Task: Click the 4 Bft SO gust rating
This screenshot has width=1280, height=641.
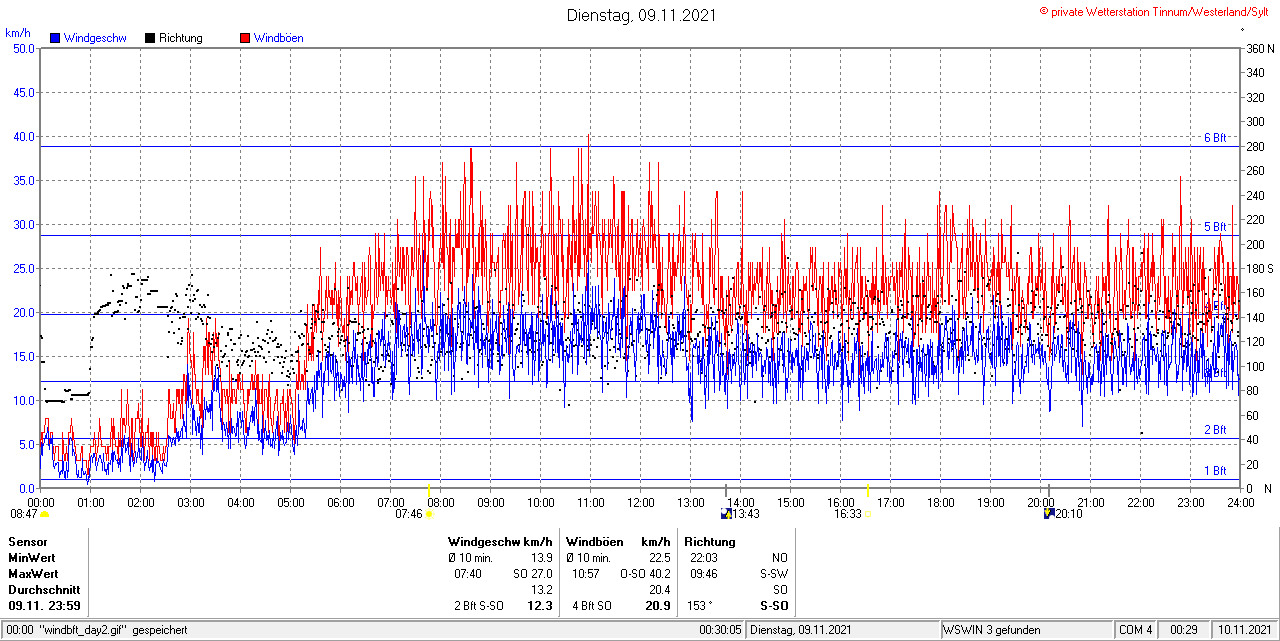Action: 591,606
